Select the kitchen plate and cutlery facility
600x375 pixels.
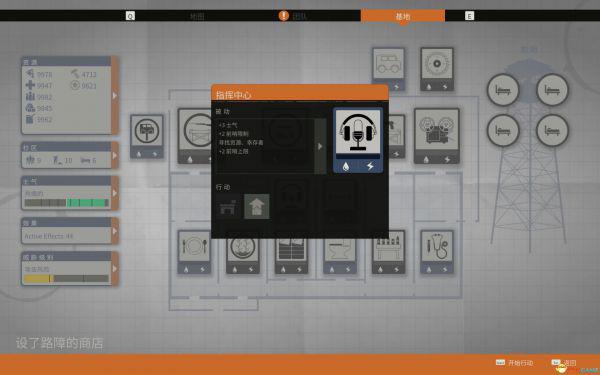coord(194,252)
